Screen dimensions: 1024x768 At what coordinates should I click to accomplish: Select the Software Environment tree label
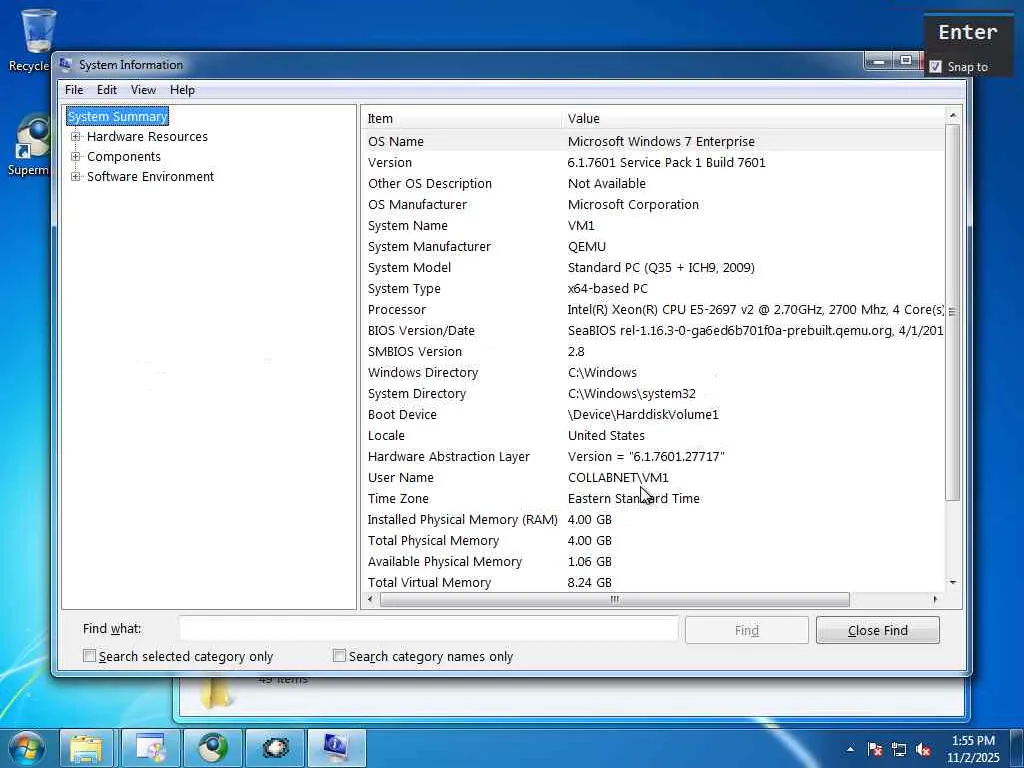150,176
